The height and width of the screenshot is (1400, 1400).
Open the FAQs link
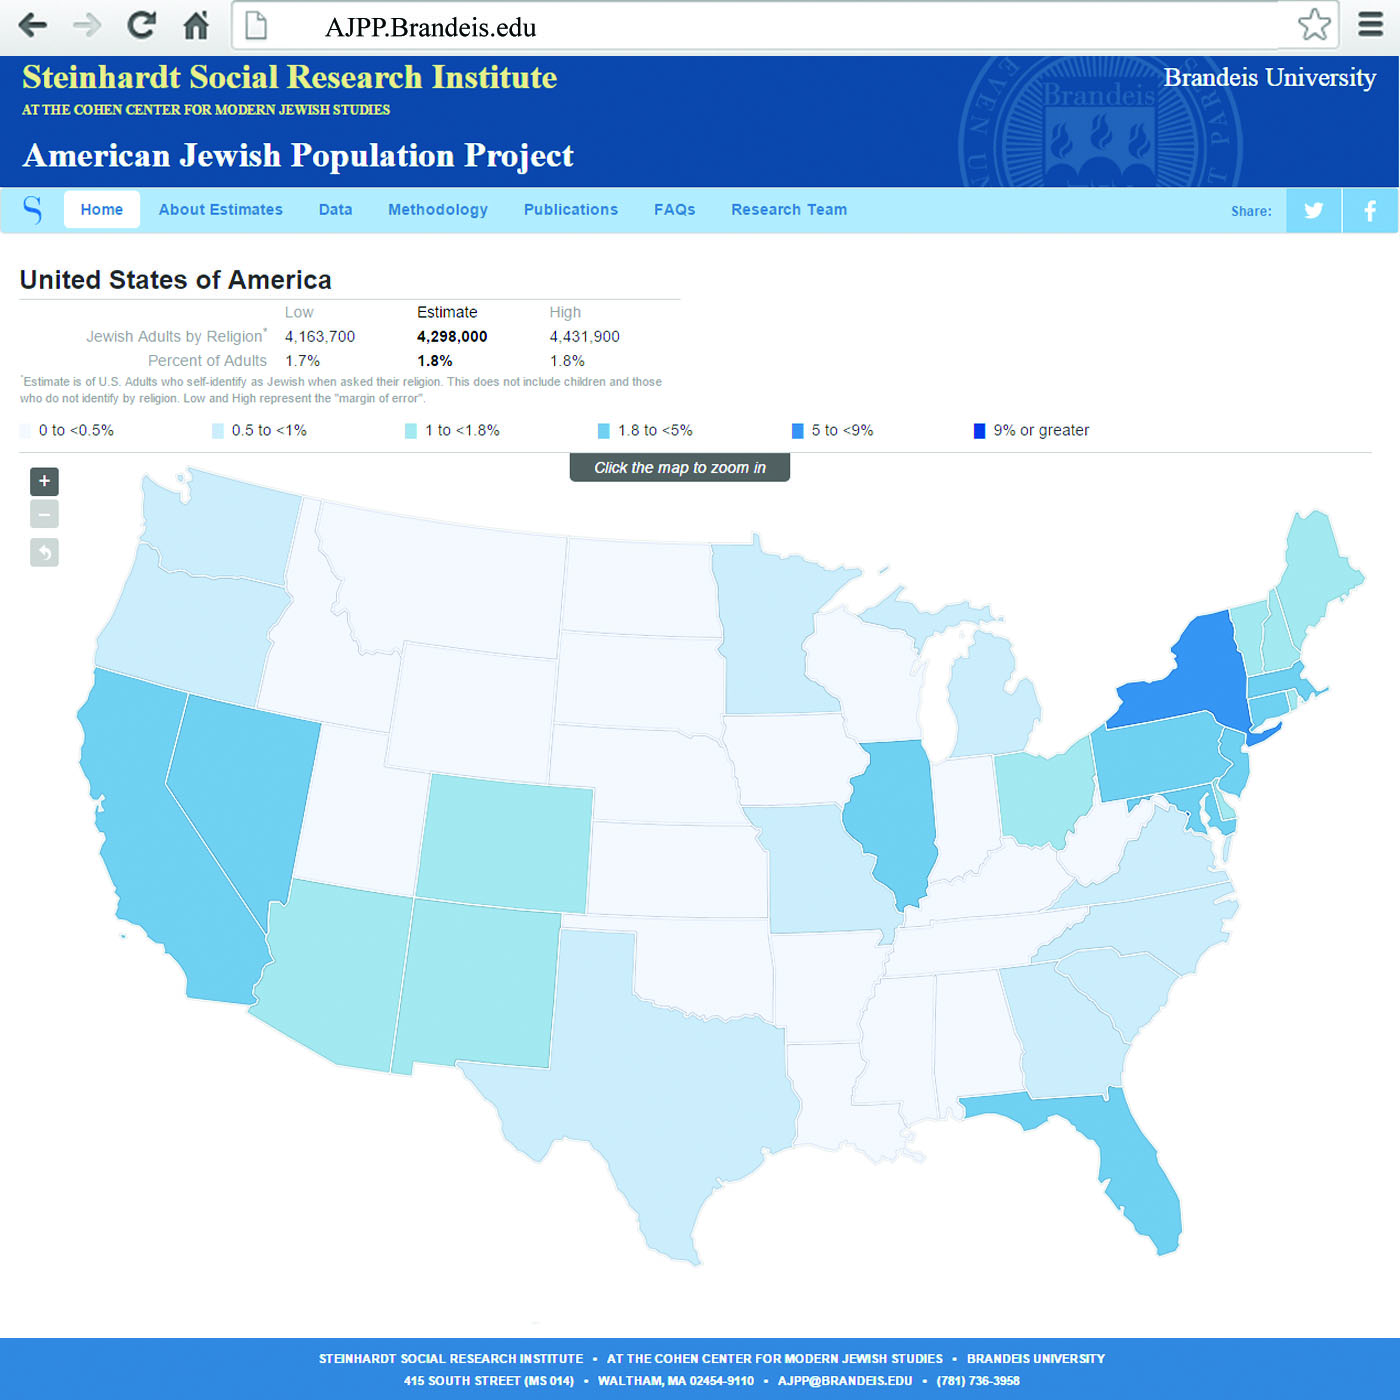tap(674, 210)
